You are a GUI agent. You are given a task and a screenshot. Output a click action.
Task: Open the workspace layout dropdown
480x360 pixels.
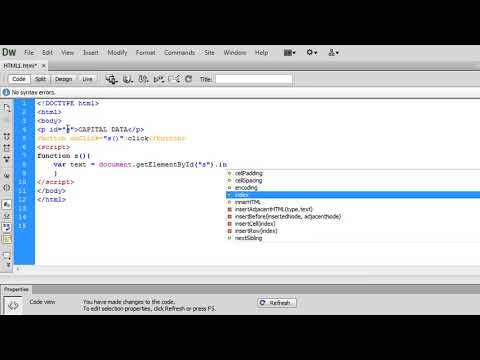point(289,53)
